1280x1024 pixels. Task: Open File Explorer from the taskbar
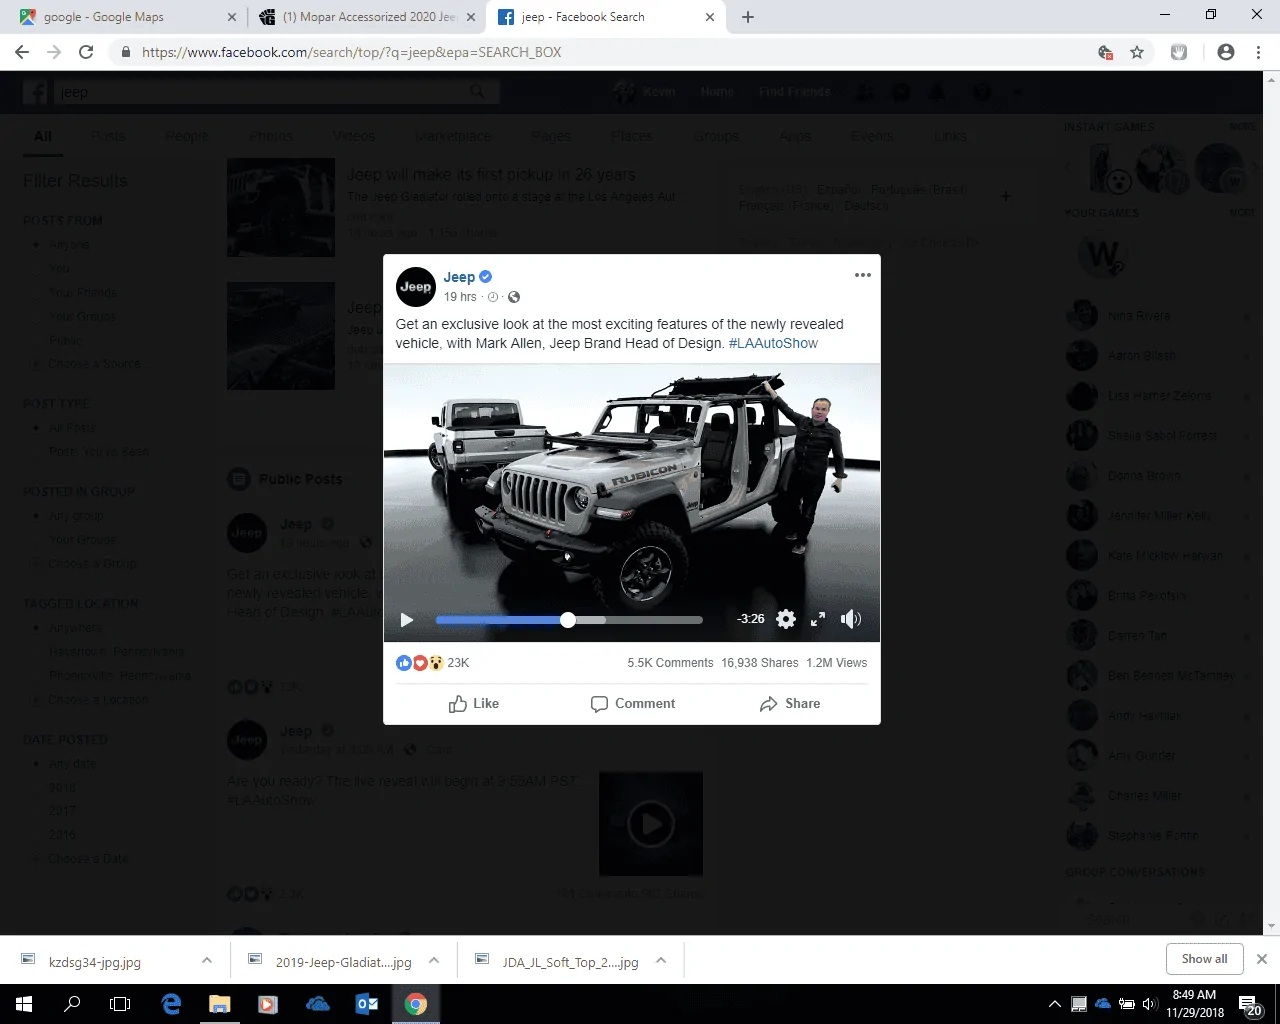[x=219, y=1004]
